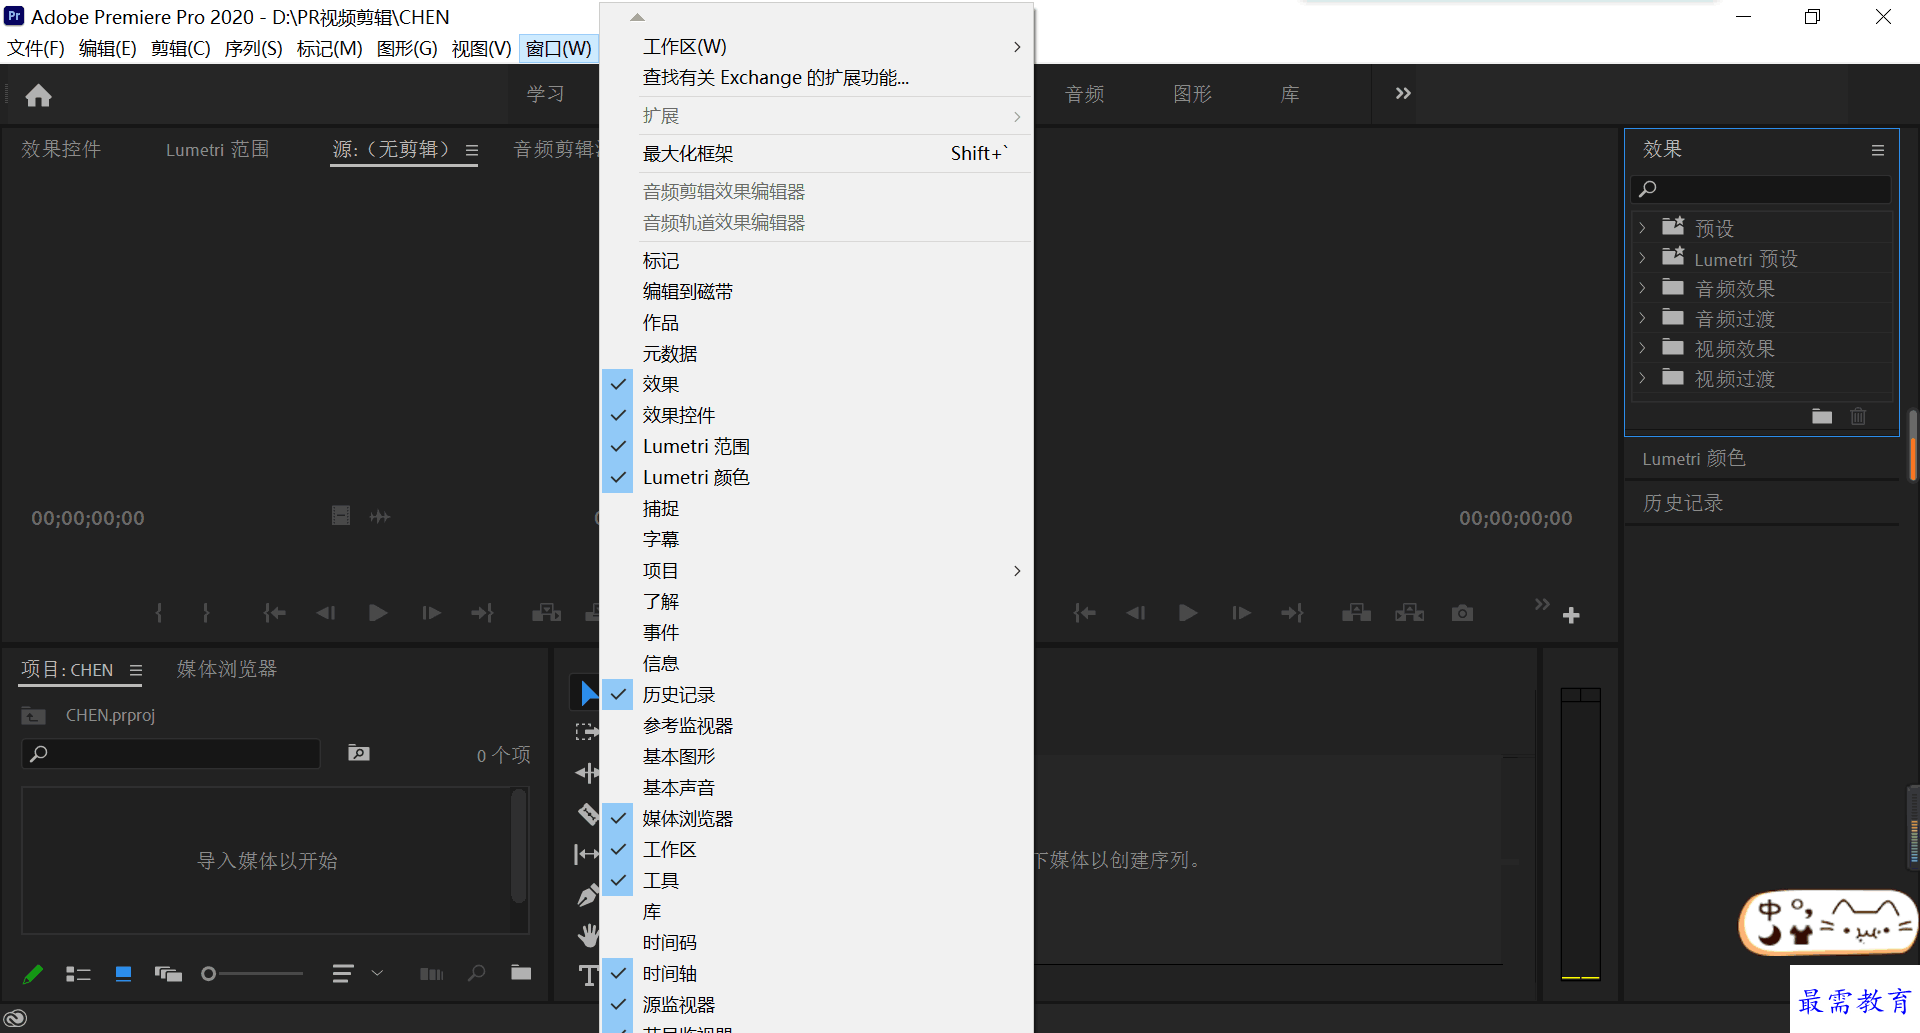Mark Out point in source monitor
The image size is (1920, 1033).
tap(206, 613)
